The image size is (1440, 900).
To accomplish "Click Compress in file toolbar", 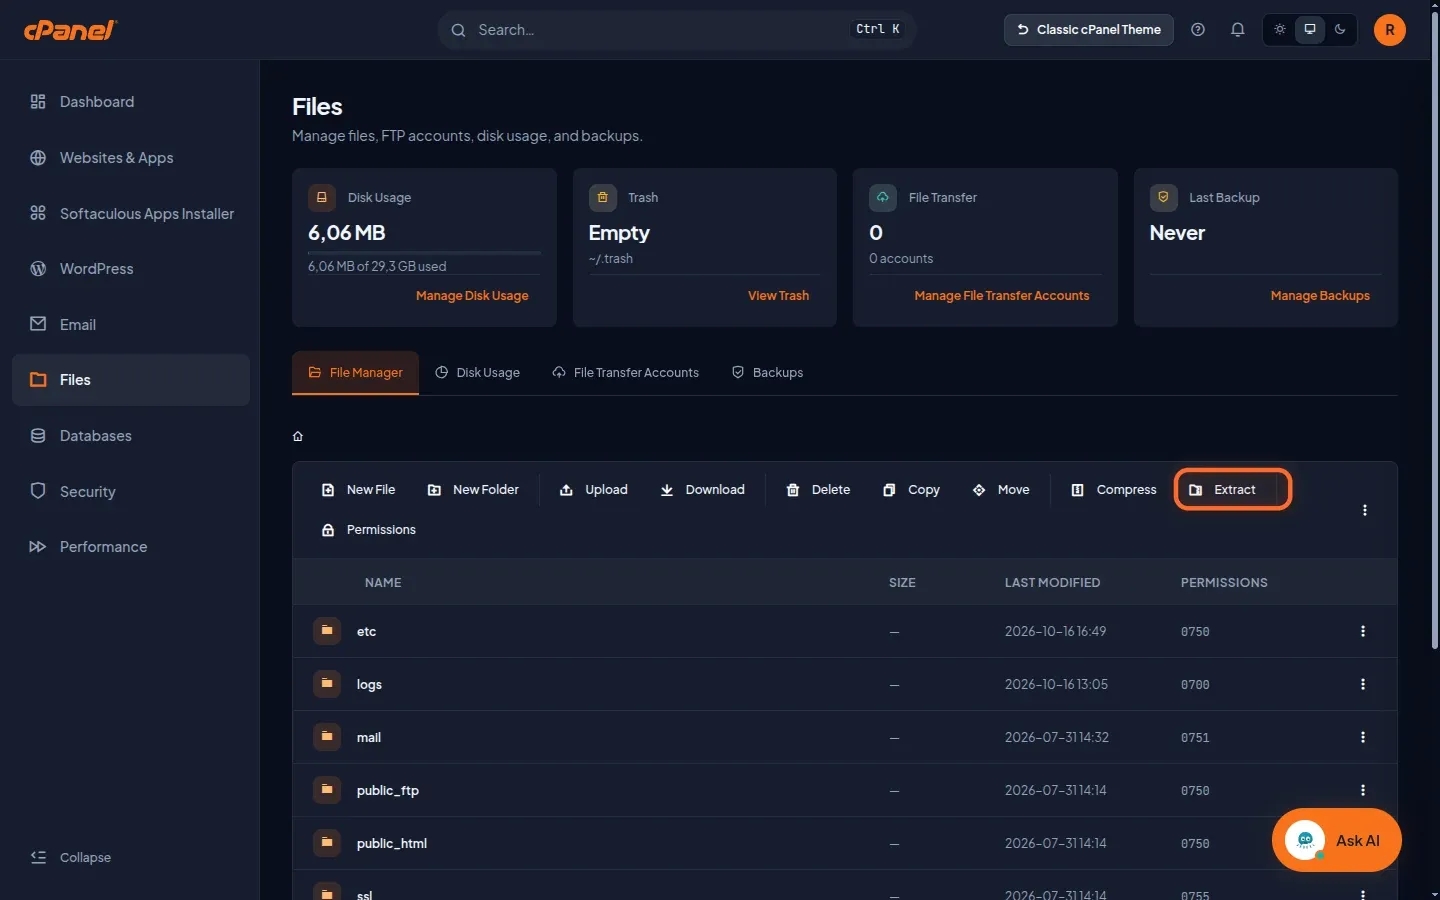I will point(1114,490).
